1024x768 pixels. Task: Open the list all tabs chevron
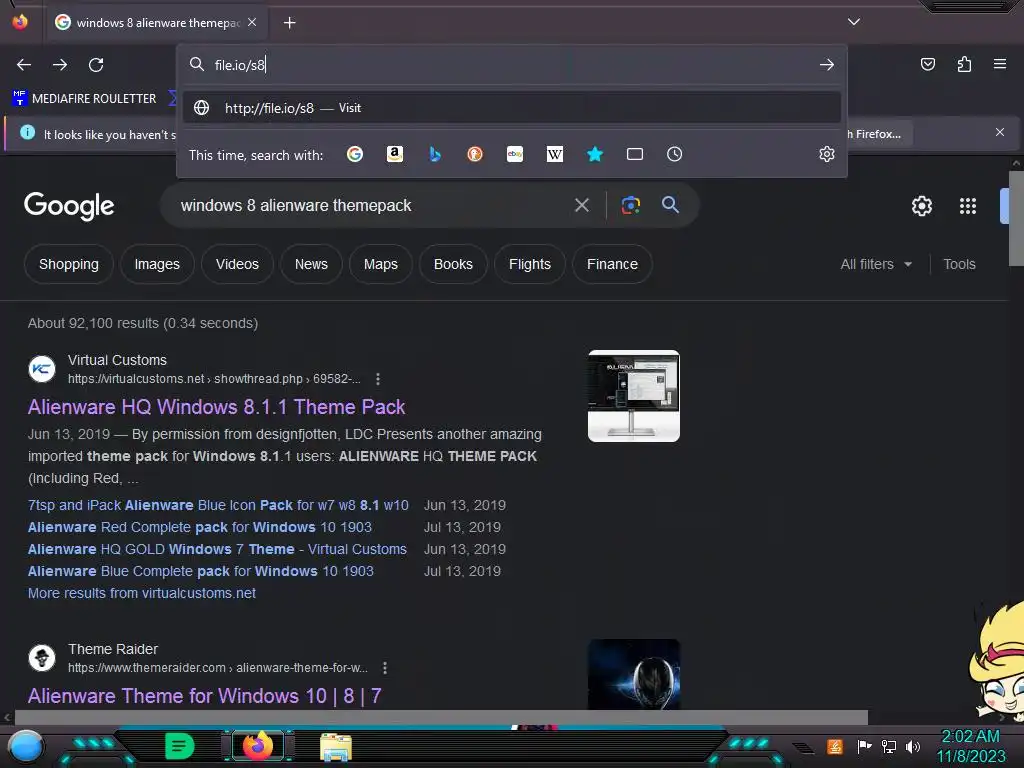click(x=854, y=22)
